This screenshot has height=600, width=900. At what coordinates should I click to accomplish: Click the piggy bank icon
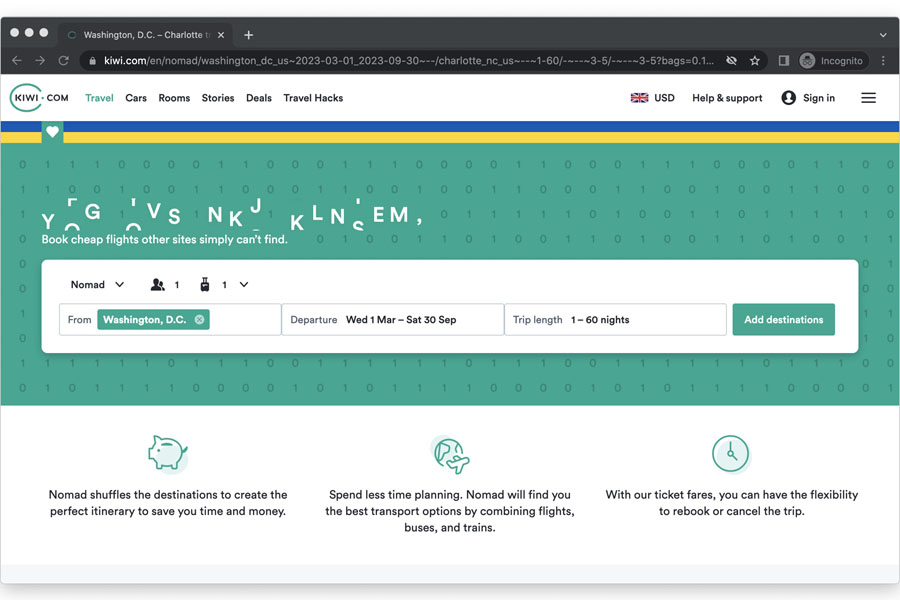point(168,454)
